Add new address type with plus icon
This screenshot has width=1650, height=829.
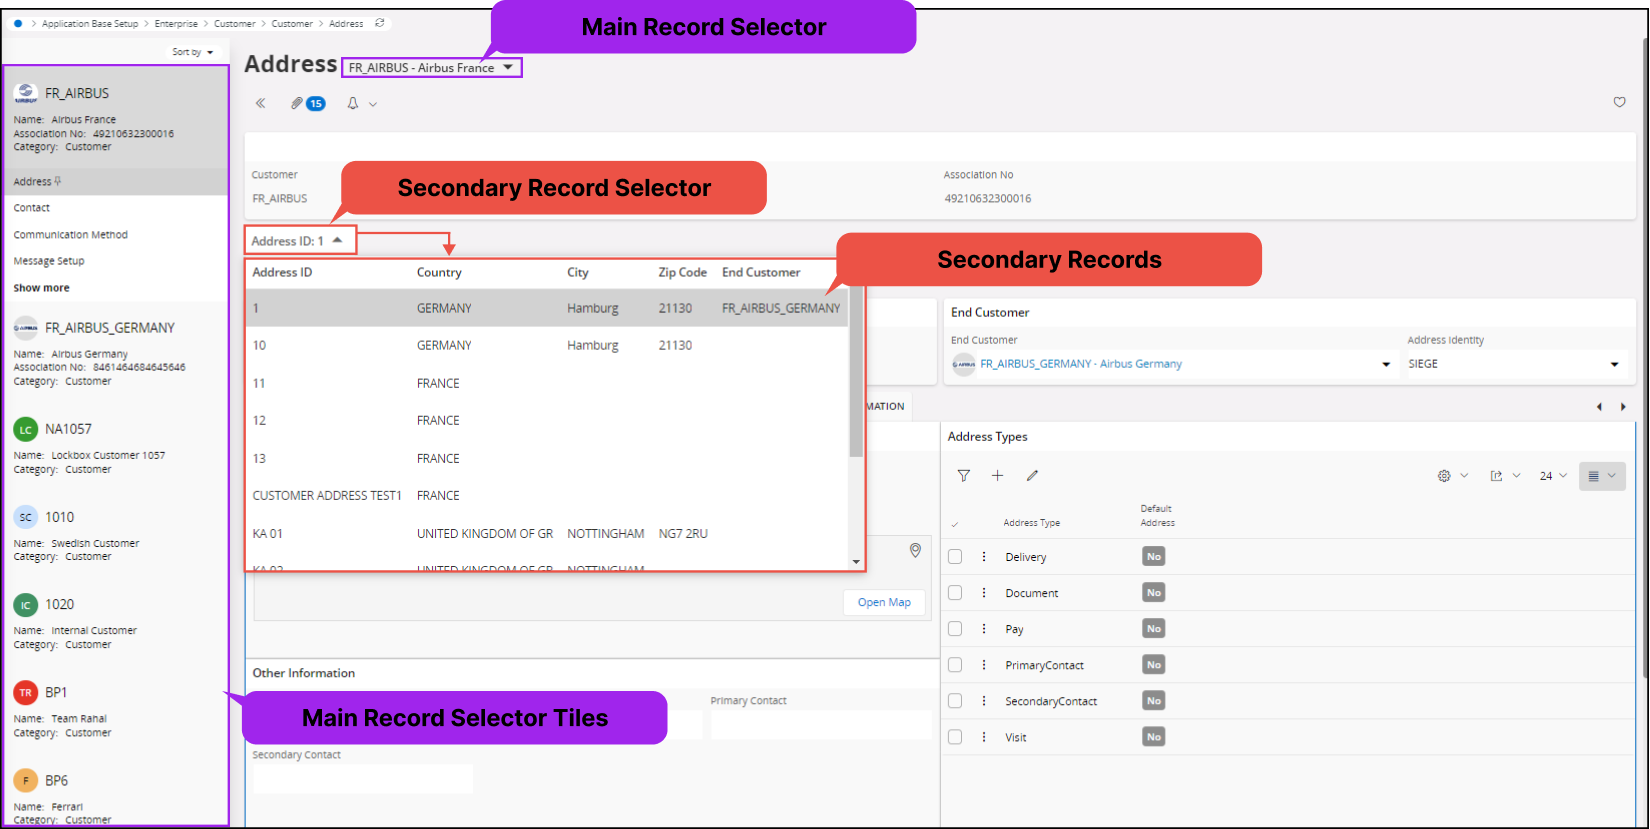pos(997,476)
